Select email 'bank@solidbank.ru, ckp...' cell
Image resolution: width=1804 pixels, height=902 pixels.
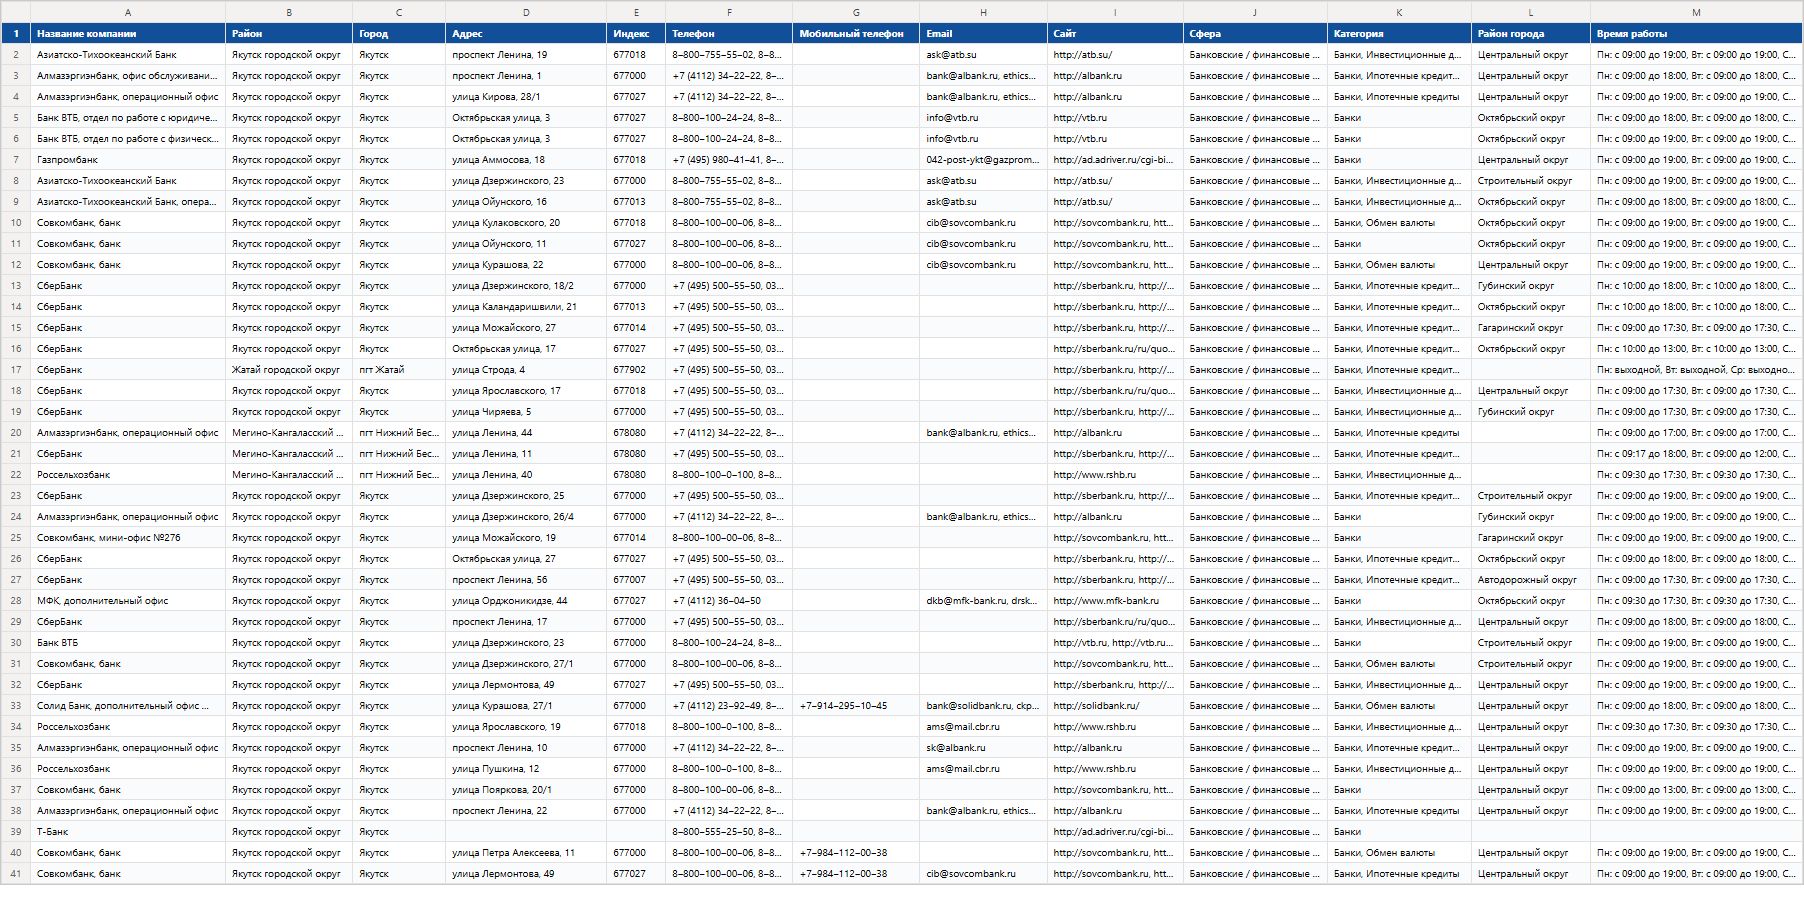click(983, 706)
